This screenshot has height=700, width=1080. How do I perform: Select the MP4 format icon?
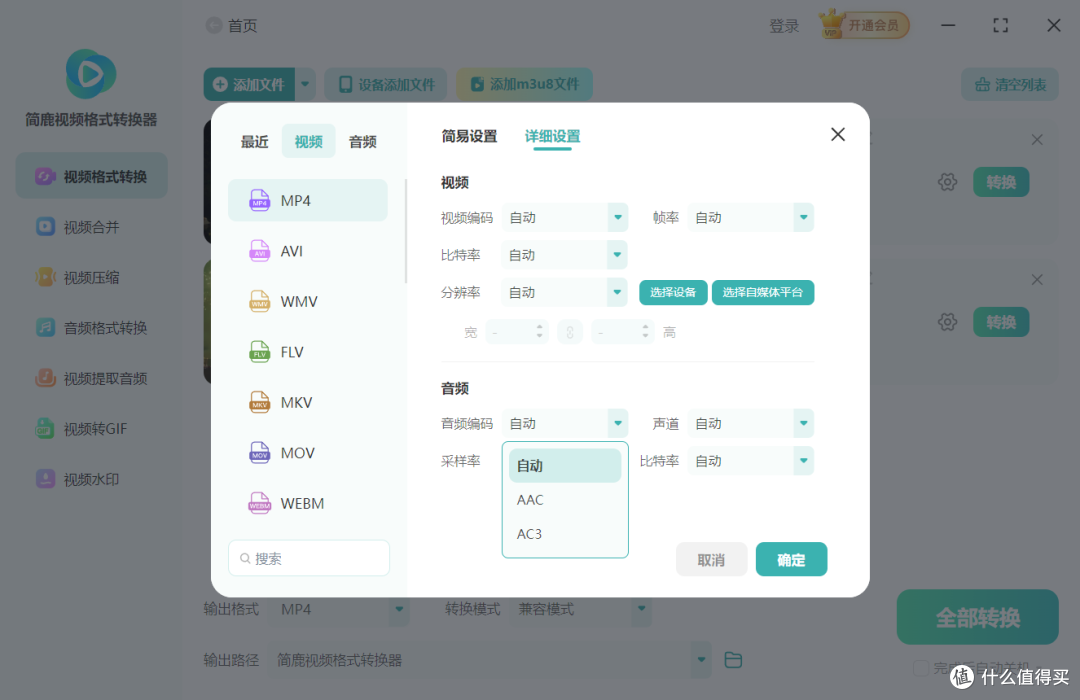pos(260,200)
